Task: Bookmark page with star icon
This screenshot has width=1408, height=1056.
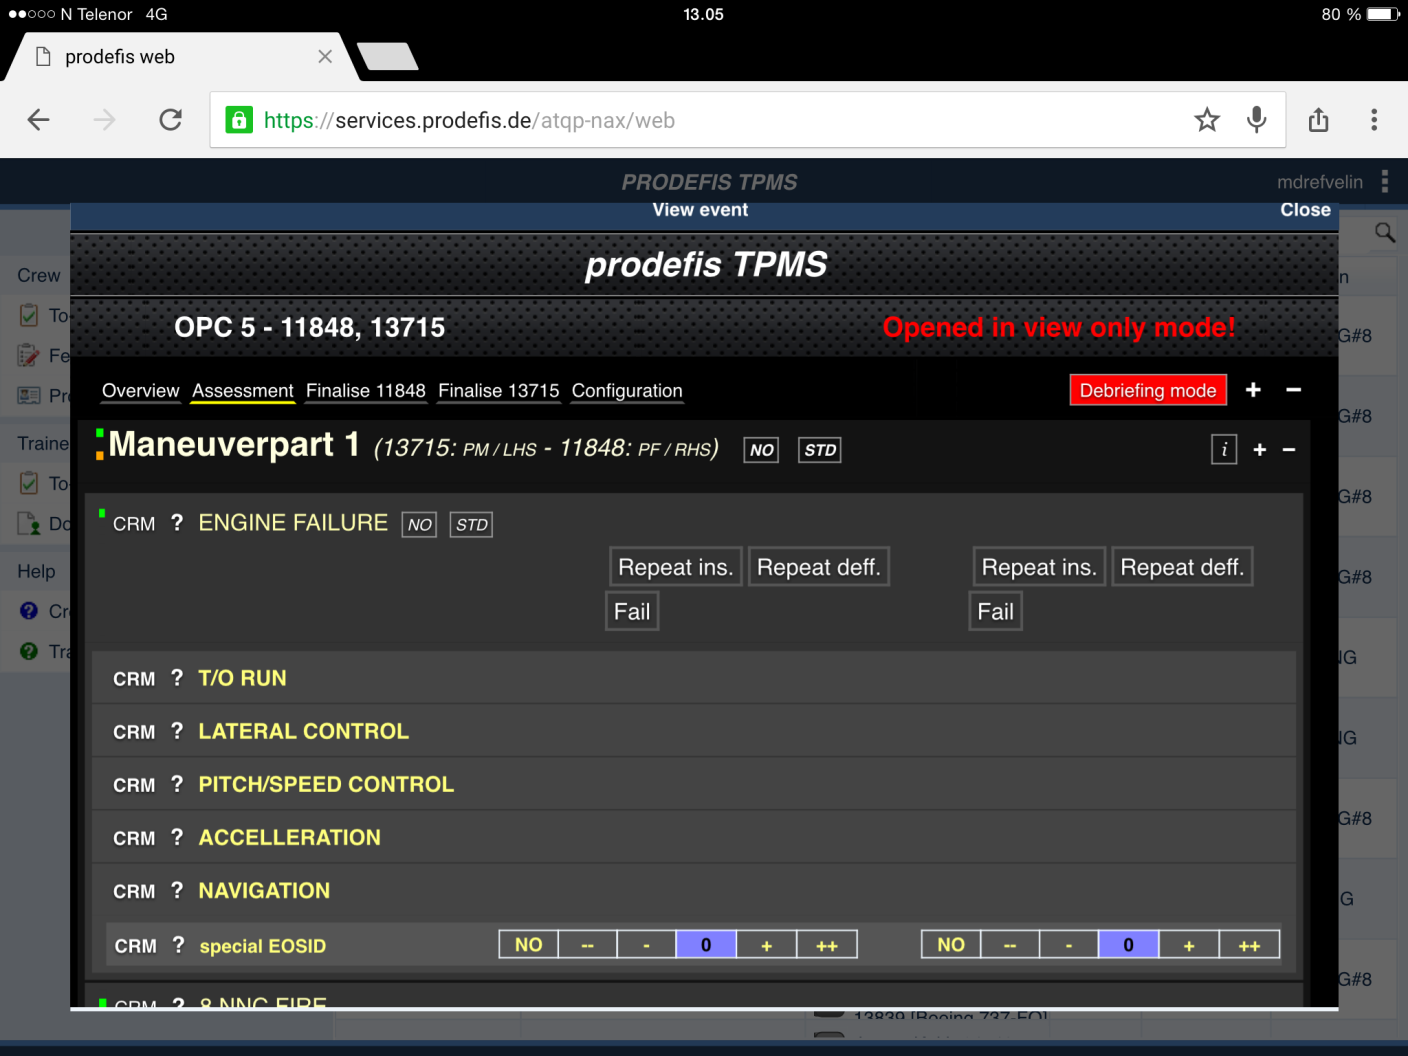Action: click(x=1207, y=120)
